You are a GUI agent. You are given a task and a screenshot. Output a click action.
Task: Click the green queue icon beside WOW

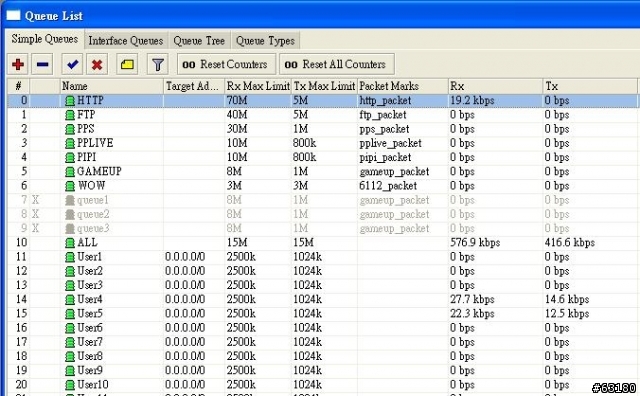click(70, 186)
